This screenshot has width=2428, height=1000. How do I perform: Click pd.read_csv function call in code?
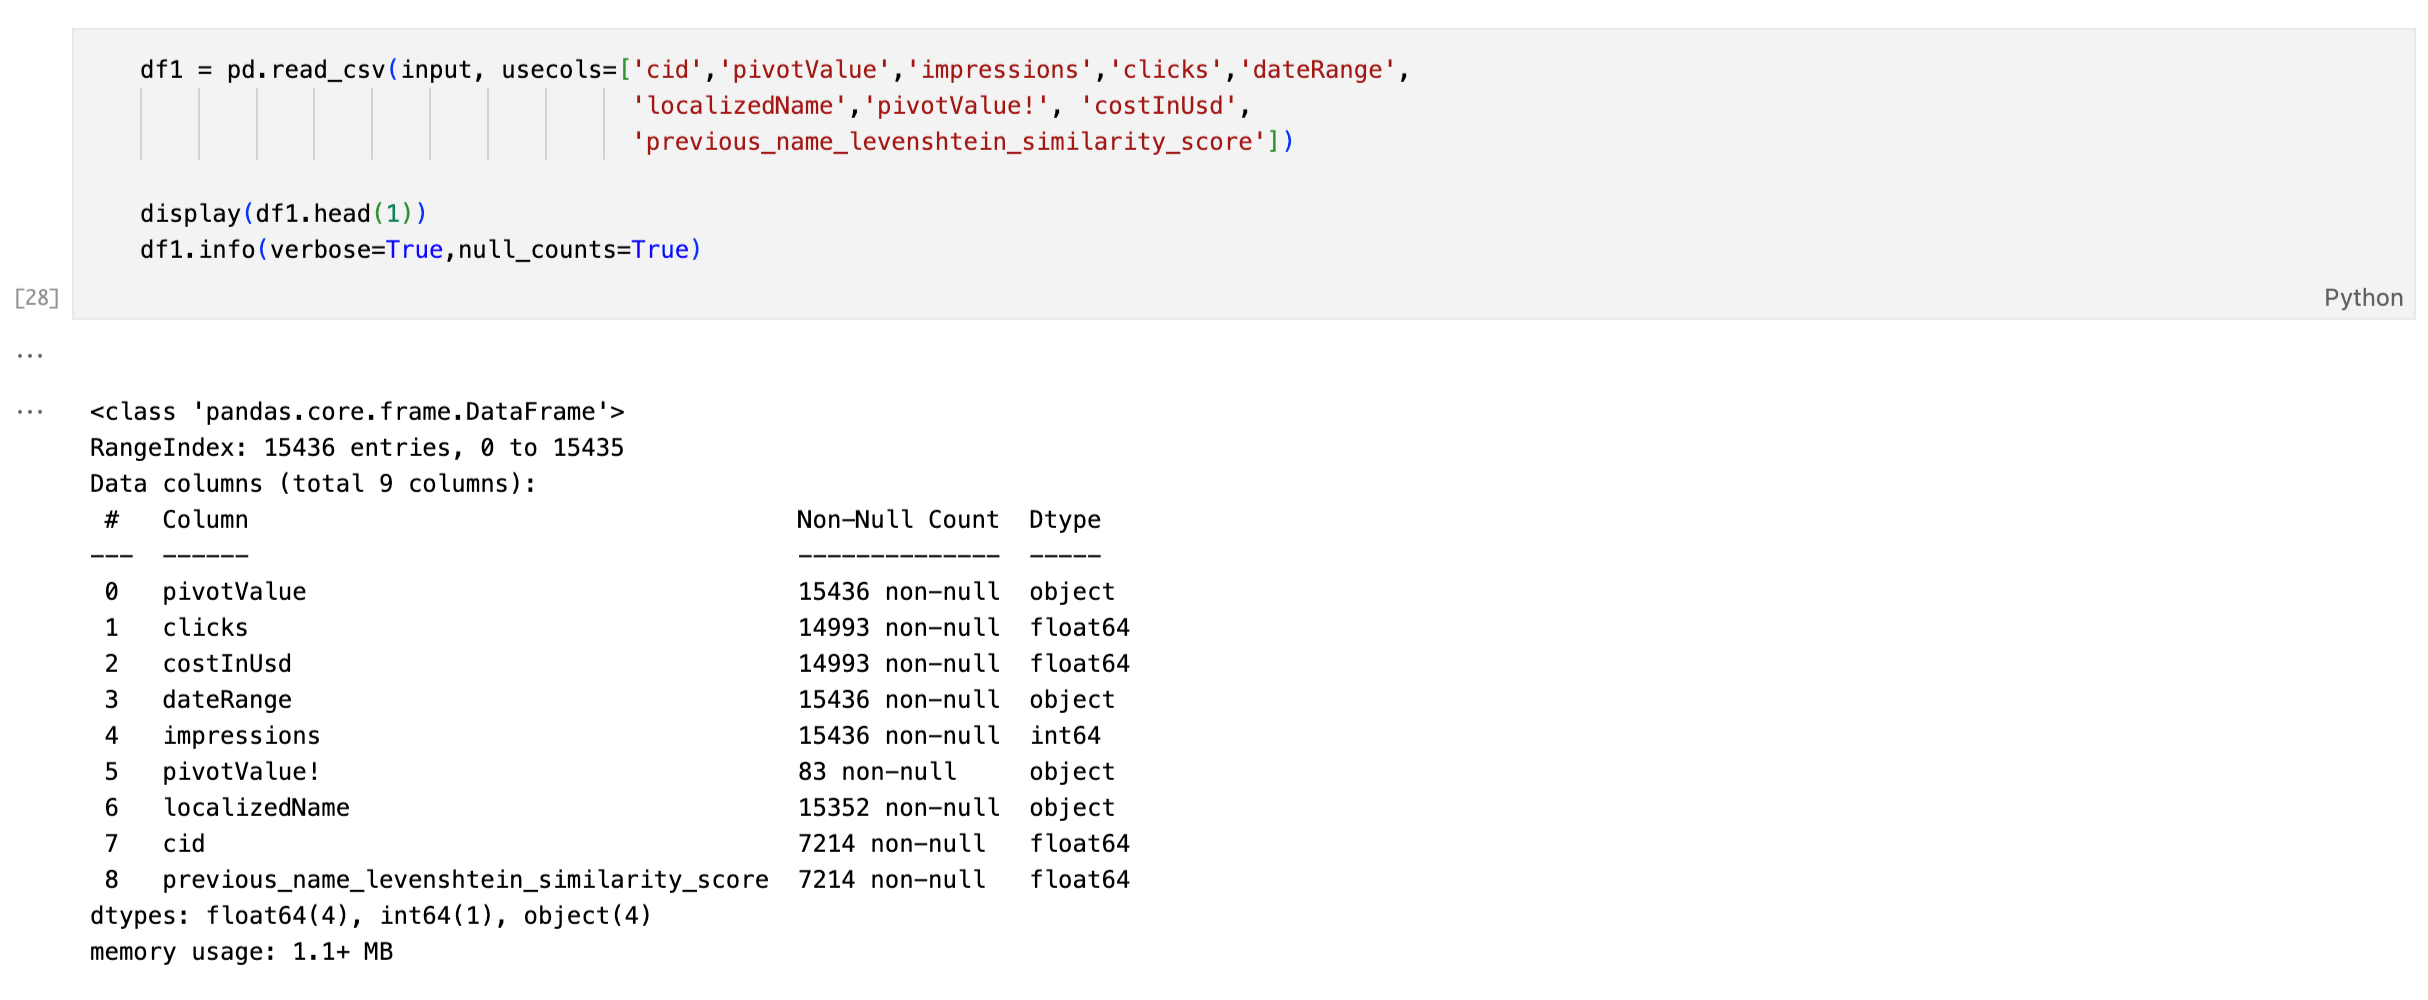click(x=305, y=70)
